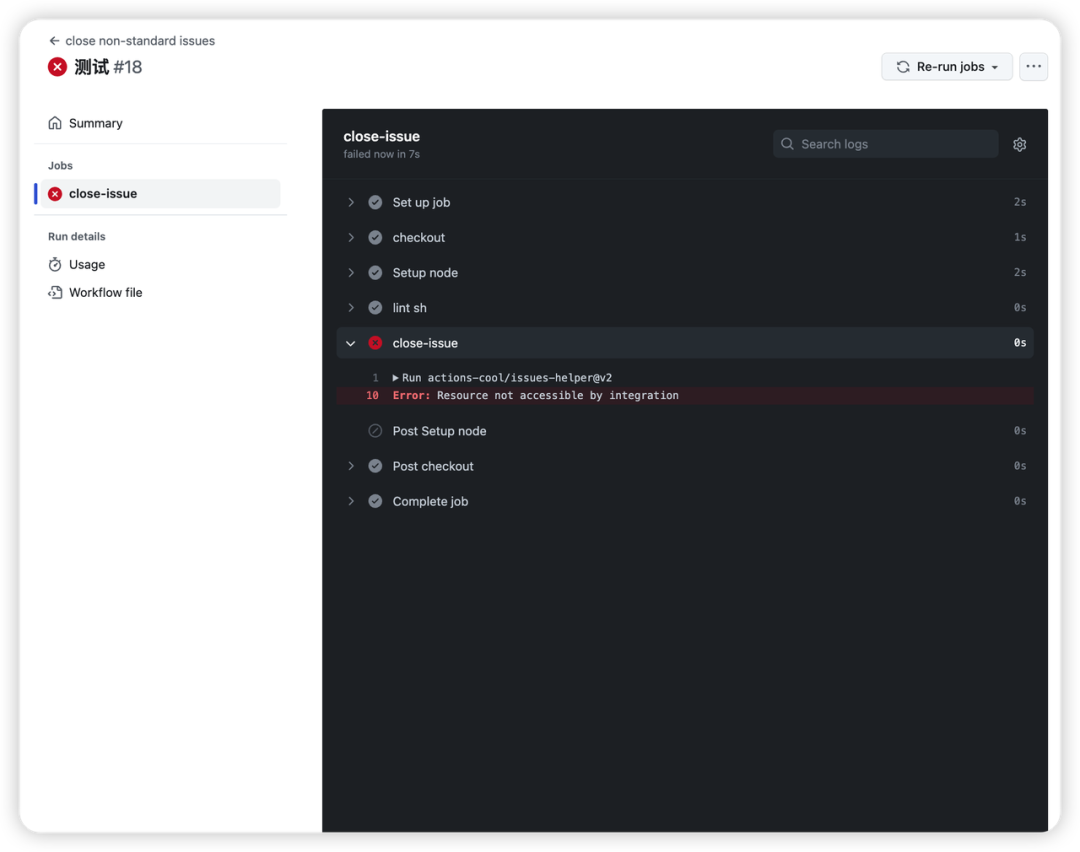
Task: Focus the Search logs input field
Action: 885,144
